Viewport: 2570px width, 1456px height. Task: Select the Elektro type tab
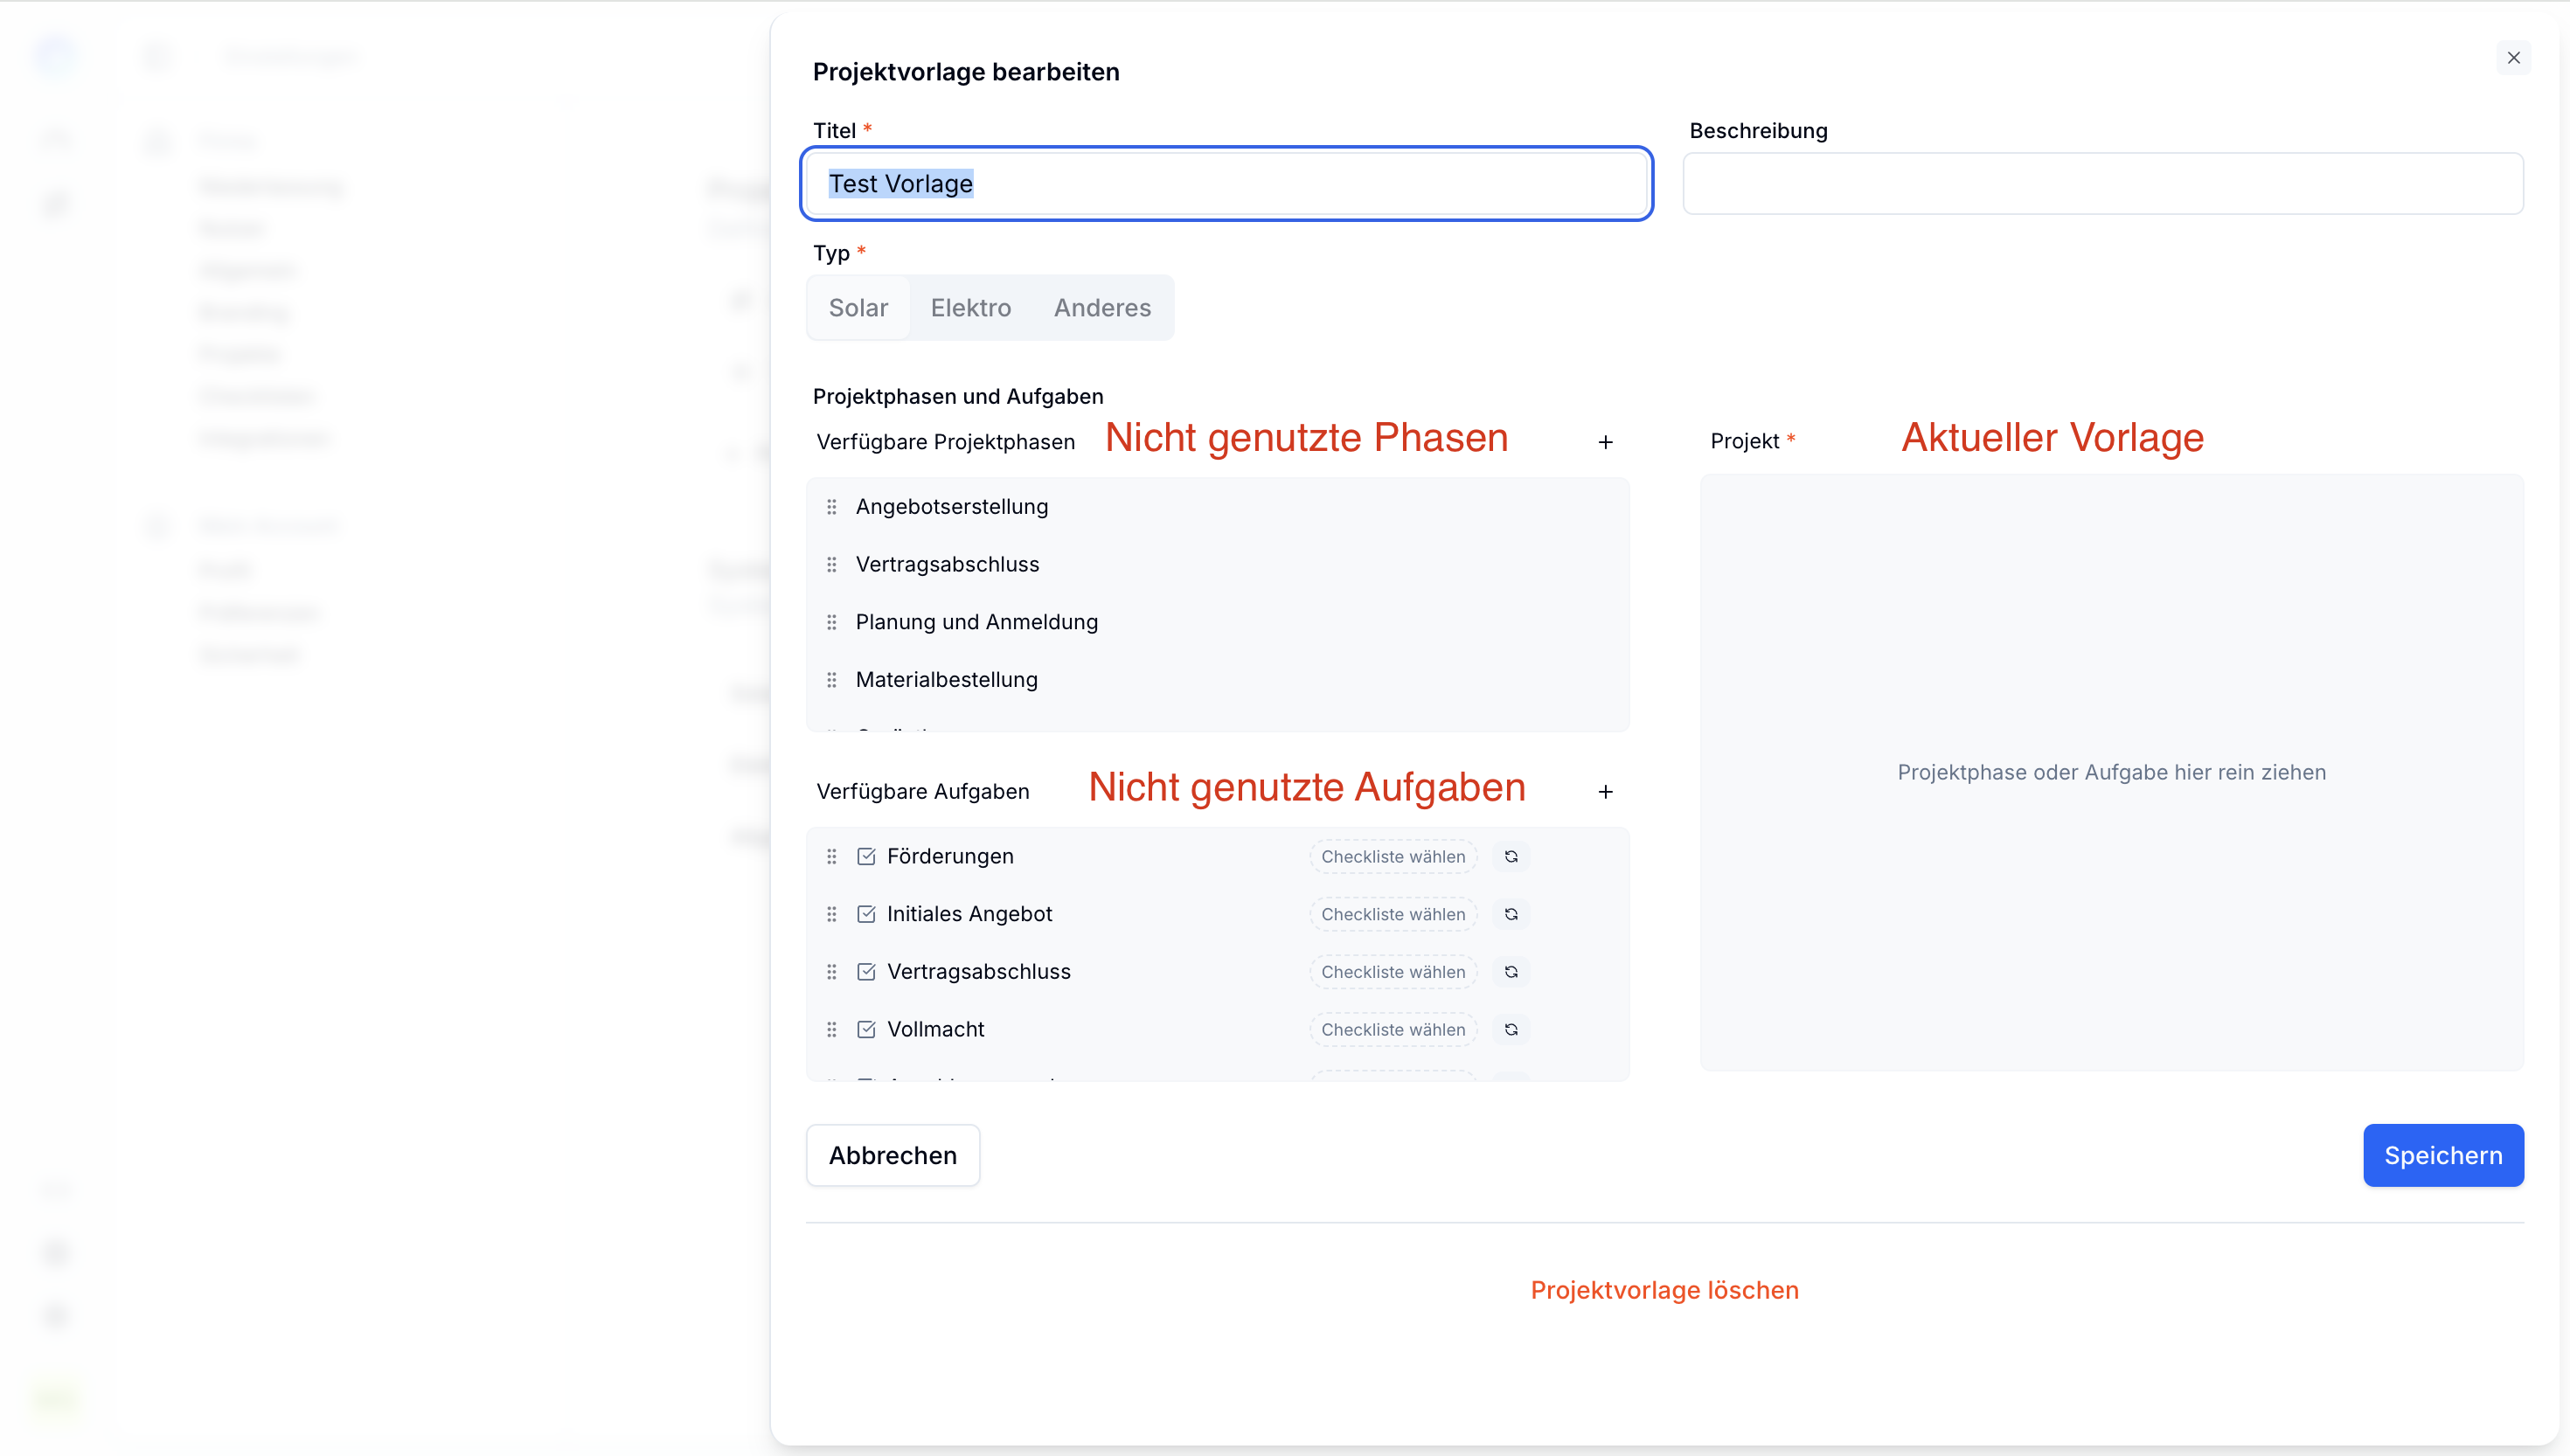(x=970, y=308)
